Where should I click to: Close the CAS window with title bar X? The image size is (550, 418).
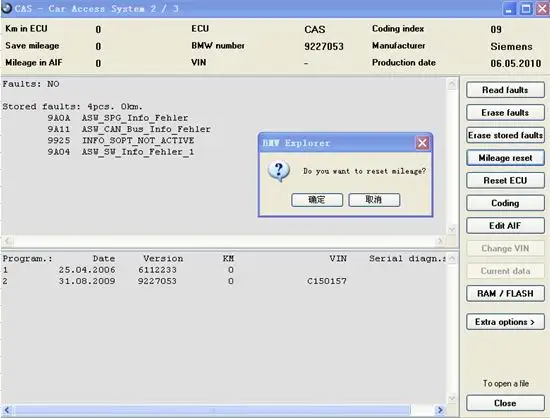542,9
